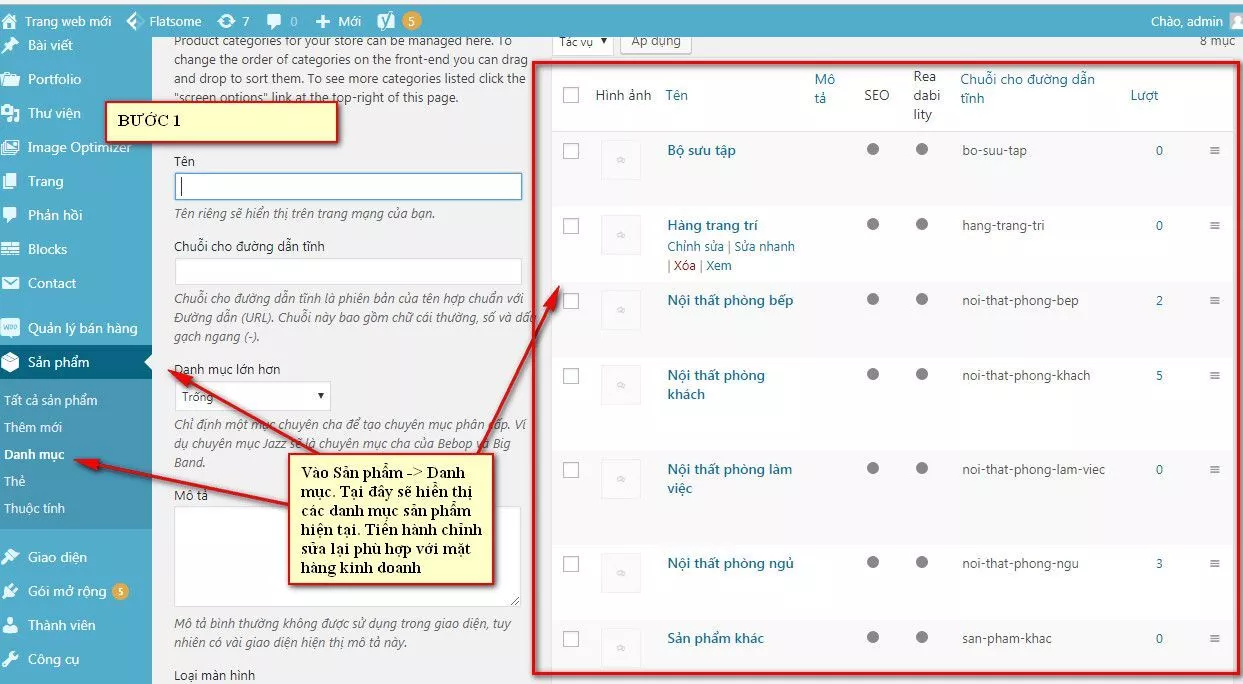Check the select-all checkbox in table header
Screen dimensions: 1243x684
click(571, 93)
